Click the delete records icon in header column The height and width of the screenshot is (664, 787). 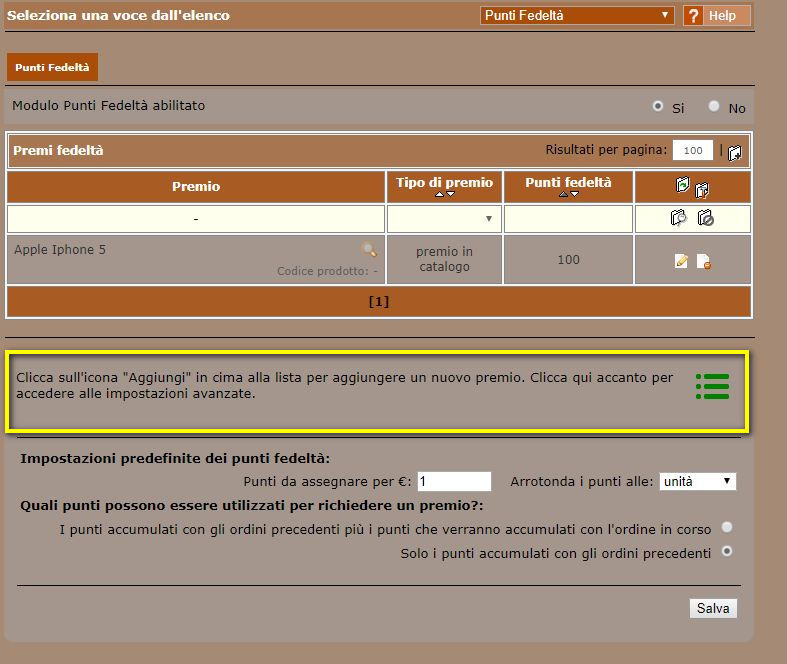[702, 190]
